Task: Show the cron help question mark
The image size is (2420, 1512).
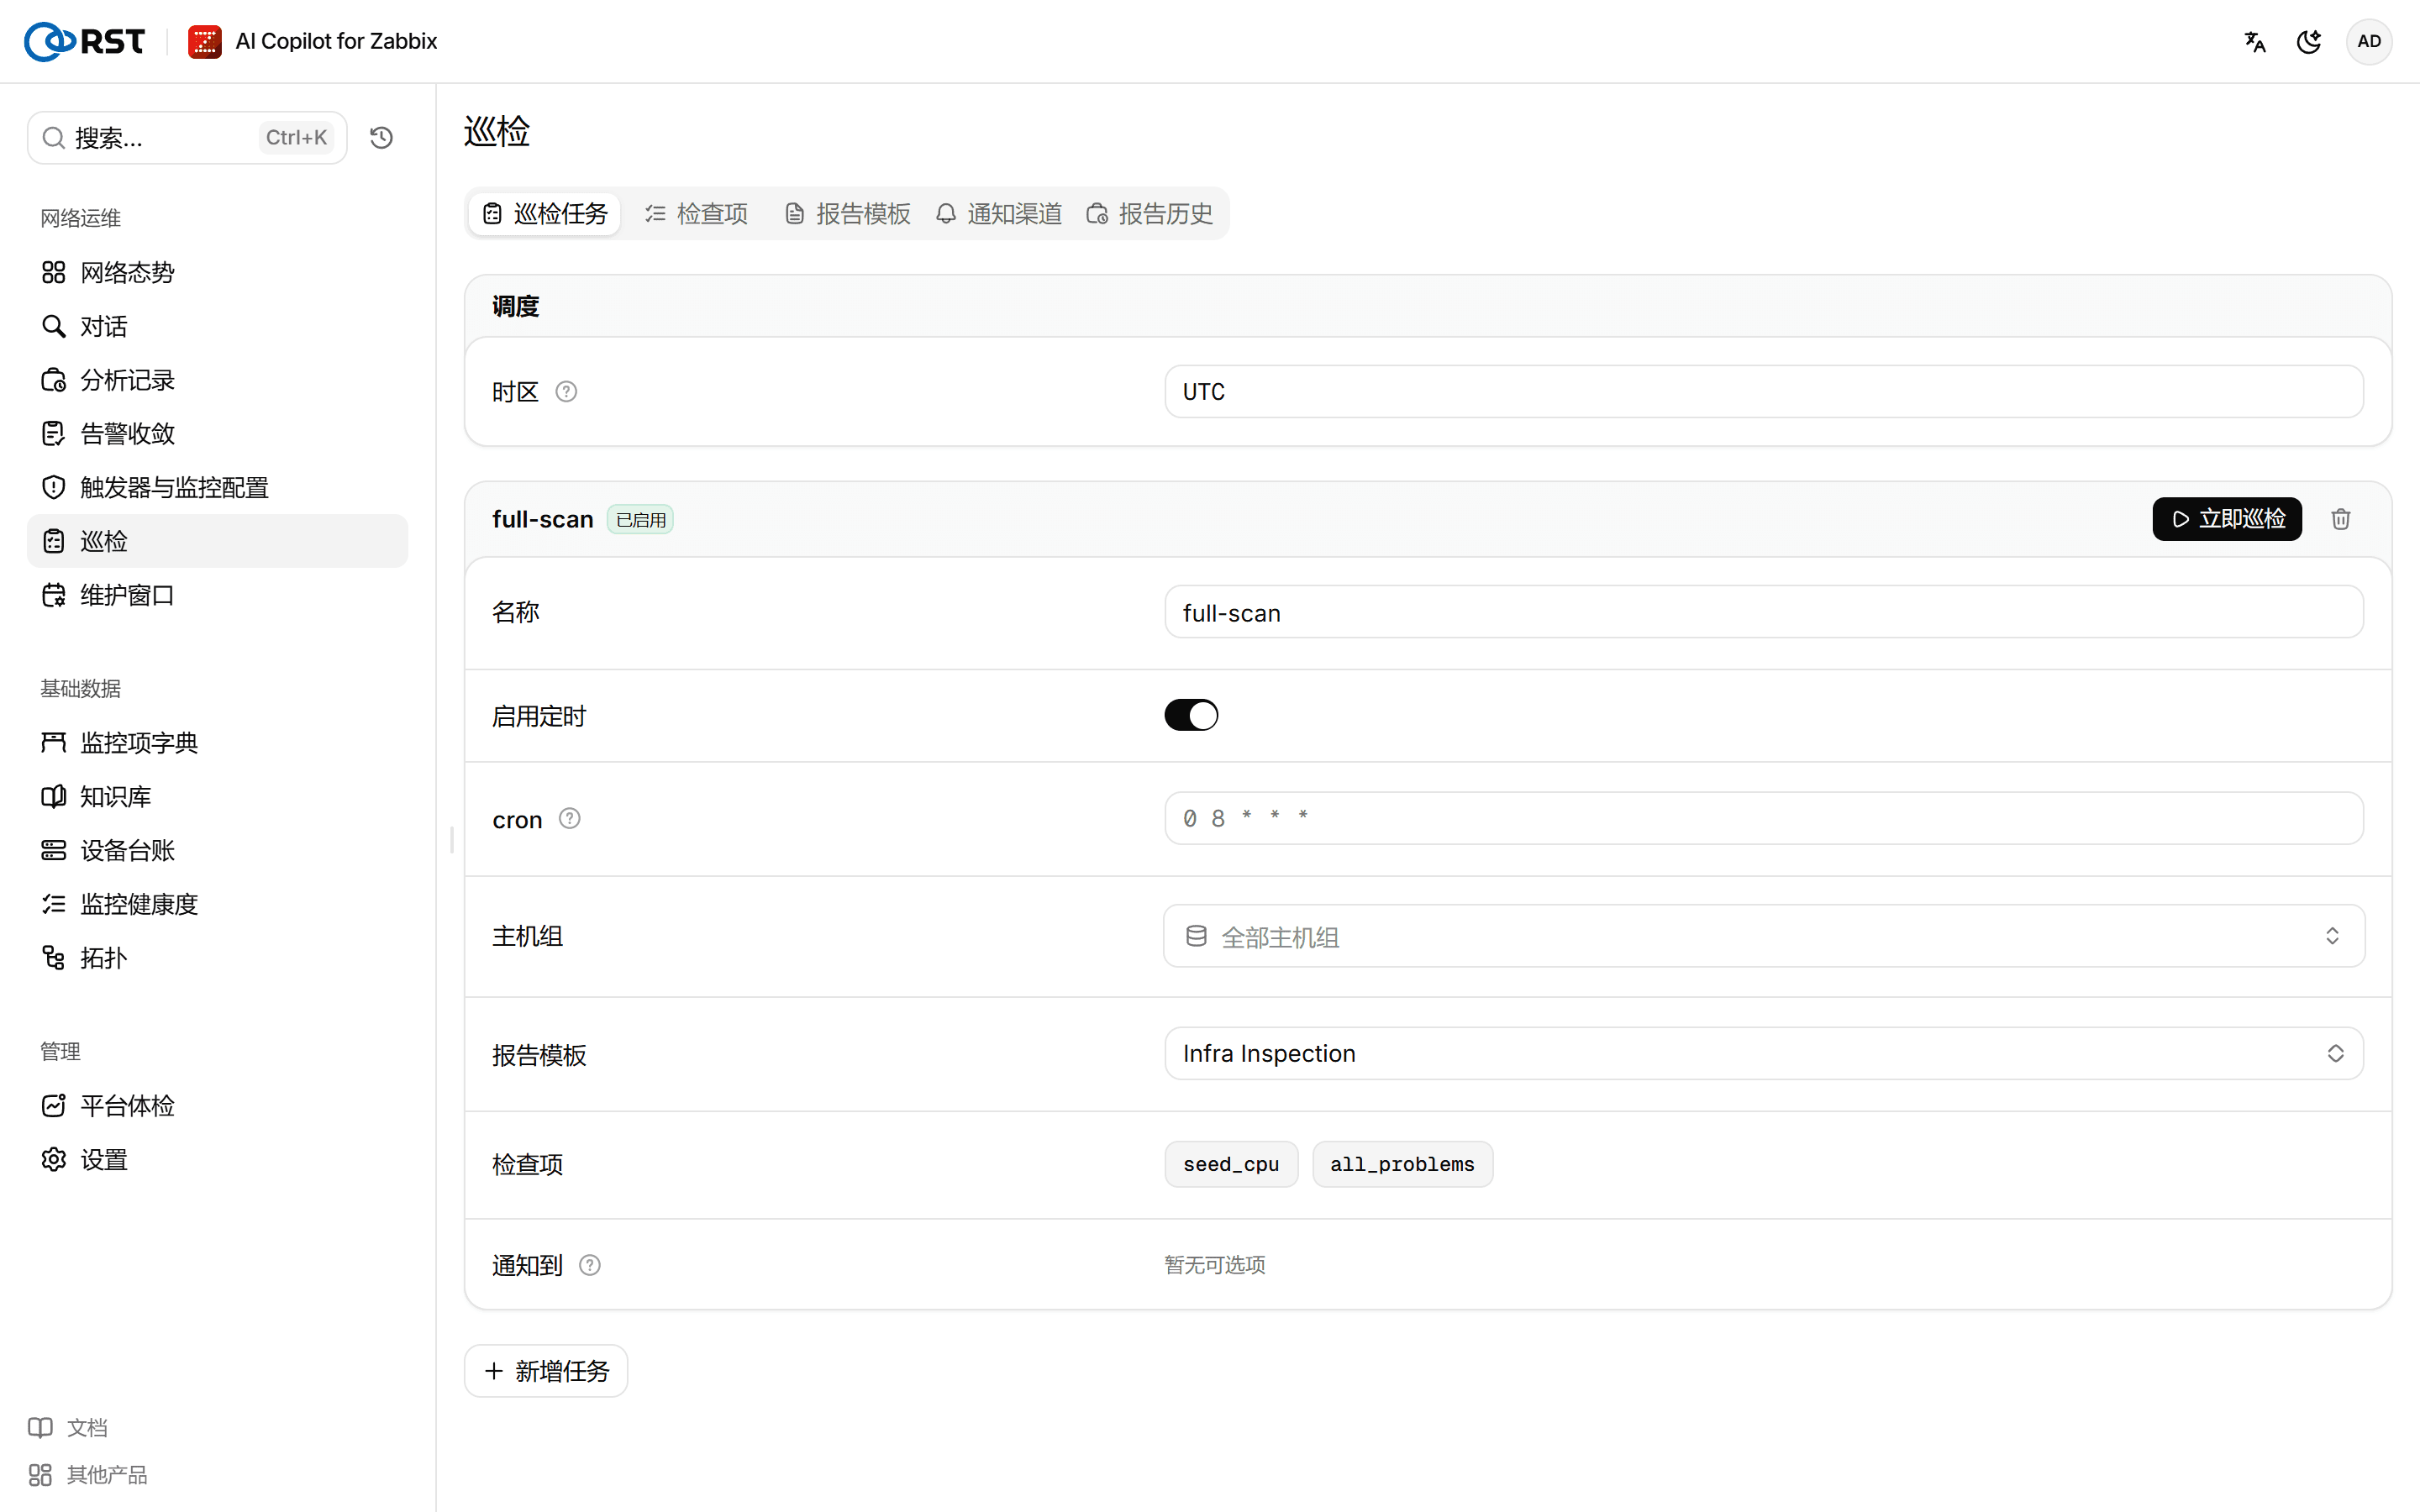Action: pyautogui.click(x=570, y=819)
